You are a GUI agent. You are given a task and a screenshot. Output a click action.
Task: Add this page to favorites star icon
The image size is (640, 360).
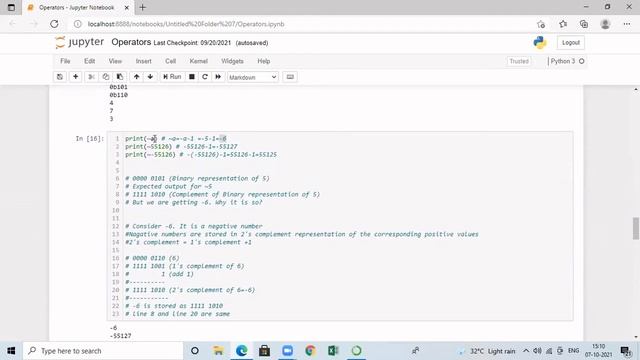541,24
